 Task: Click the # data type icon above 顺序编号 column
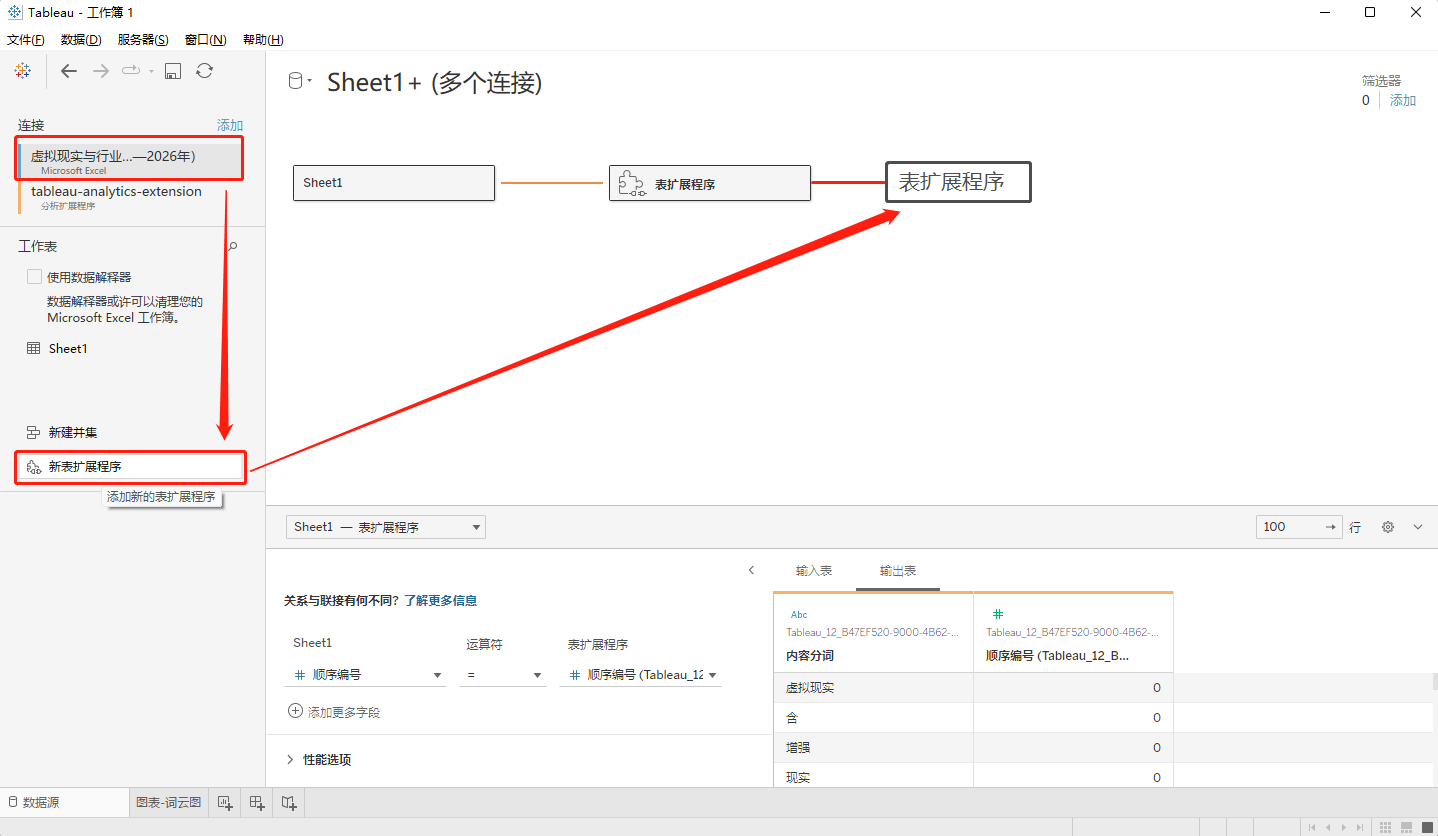coord(997,614)
